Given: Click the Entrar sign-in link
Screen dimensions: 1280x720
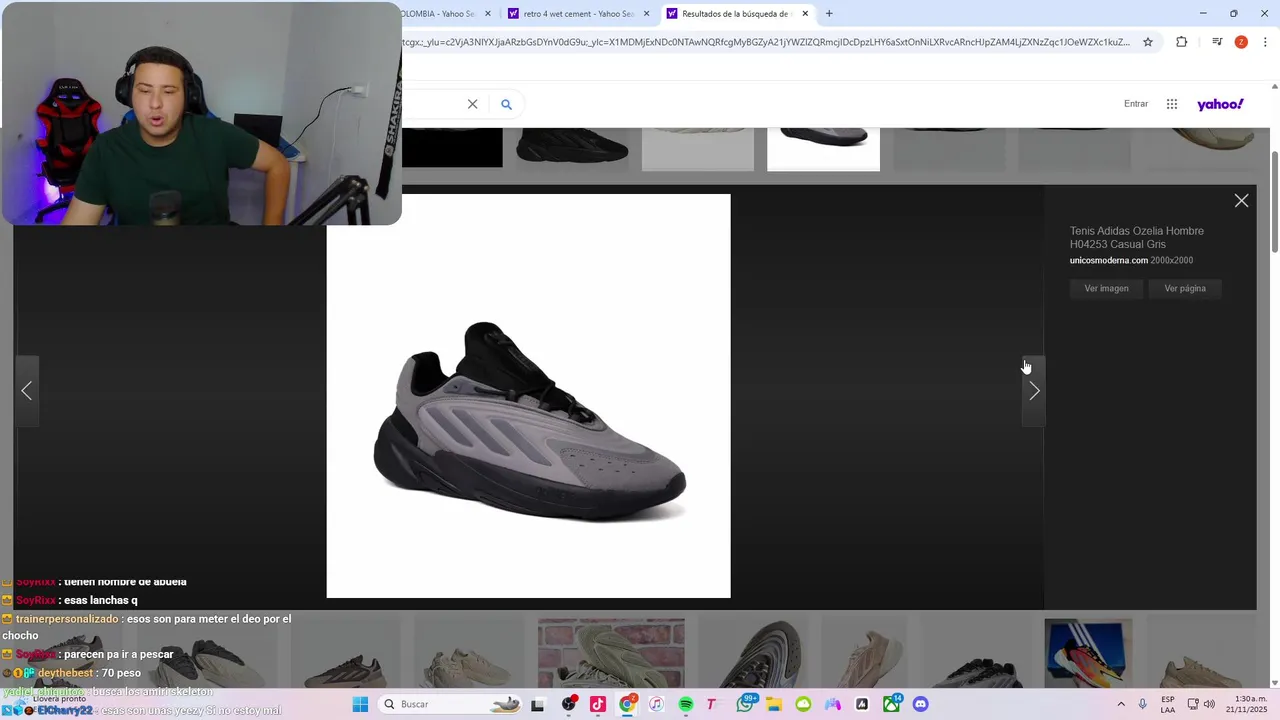Looking at the screenshot, I should [x=1136, y=104].
